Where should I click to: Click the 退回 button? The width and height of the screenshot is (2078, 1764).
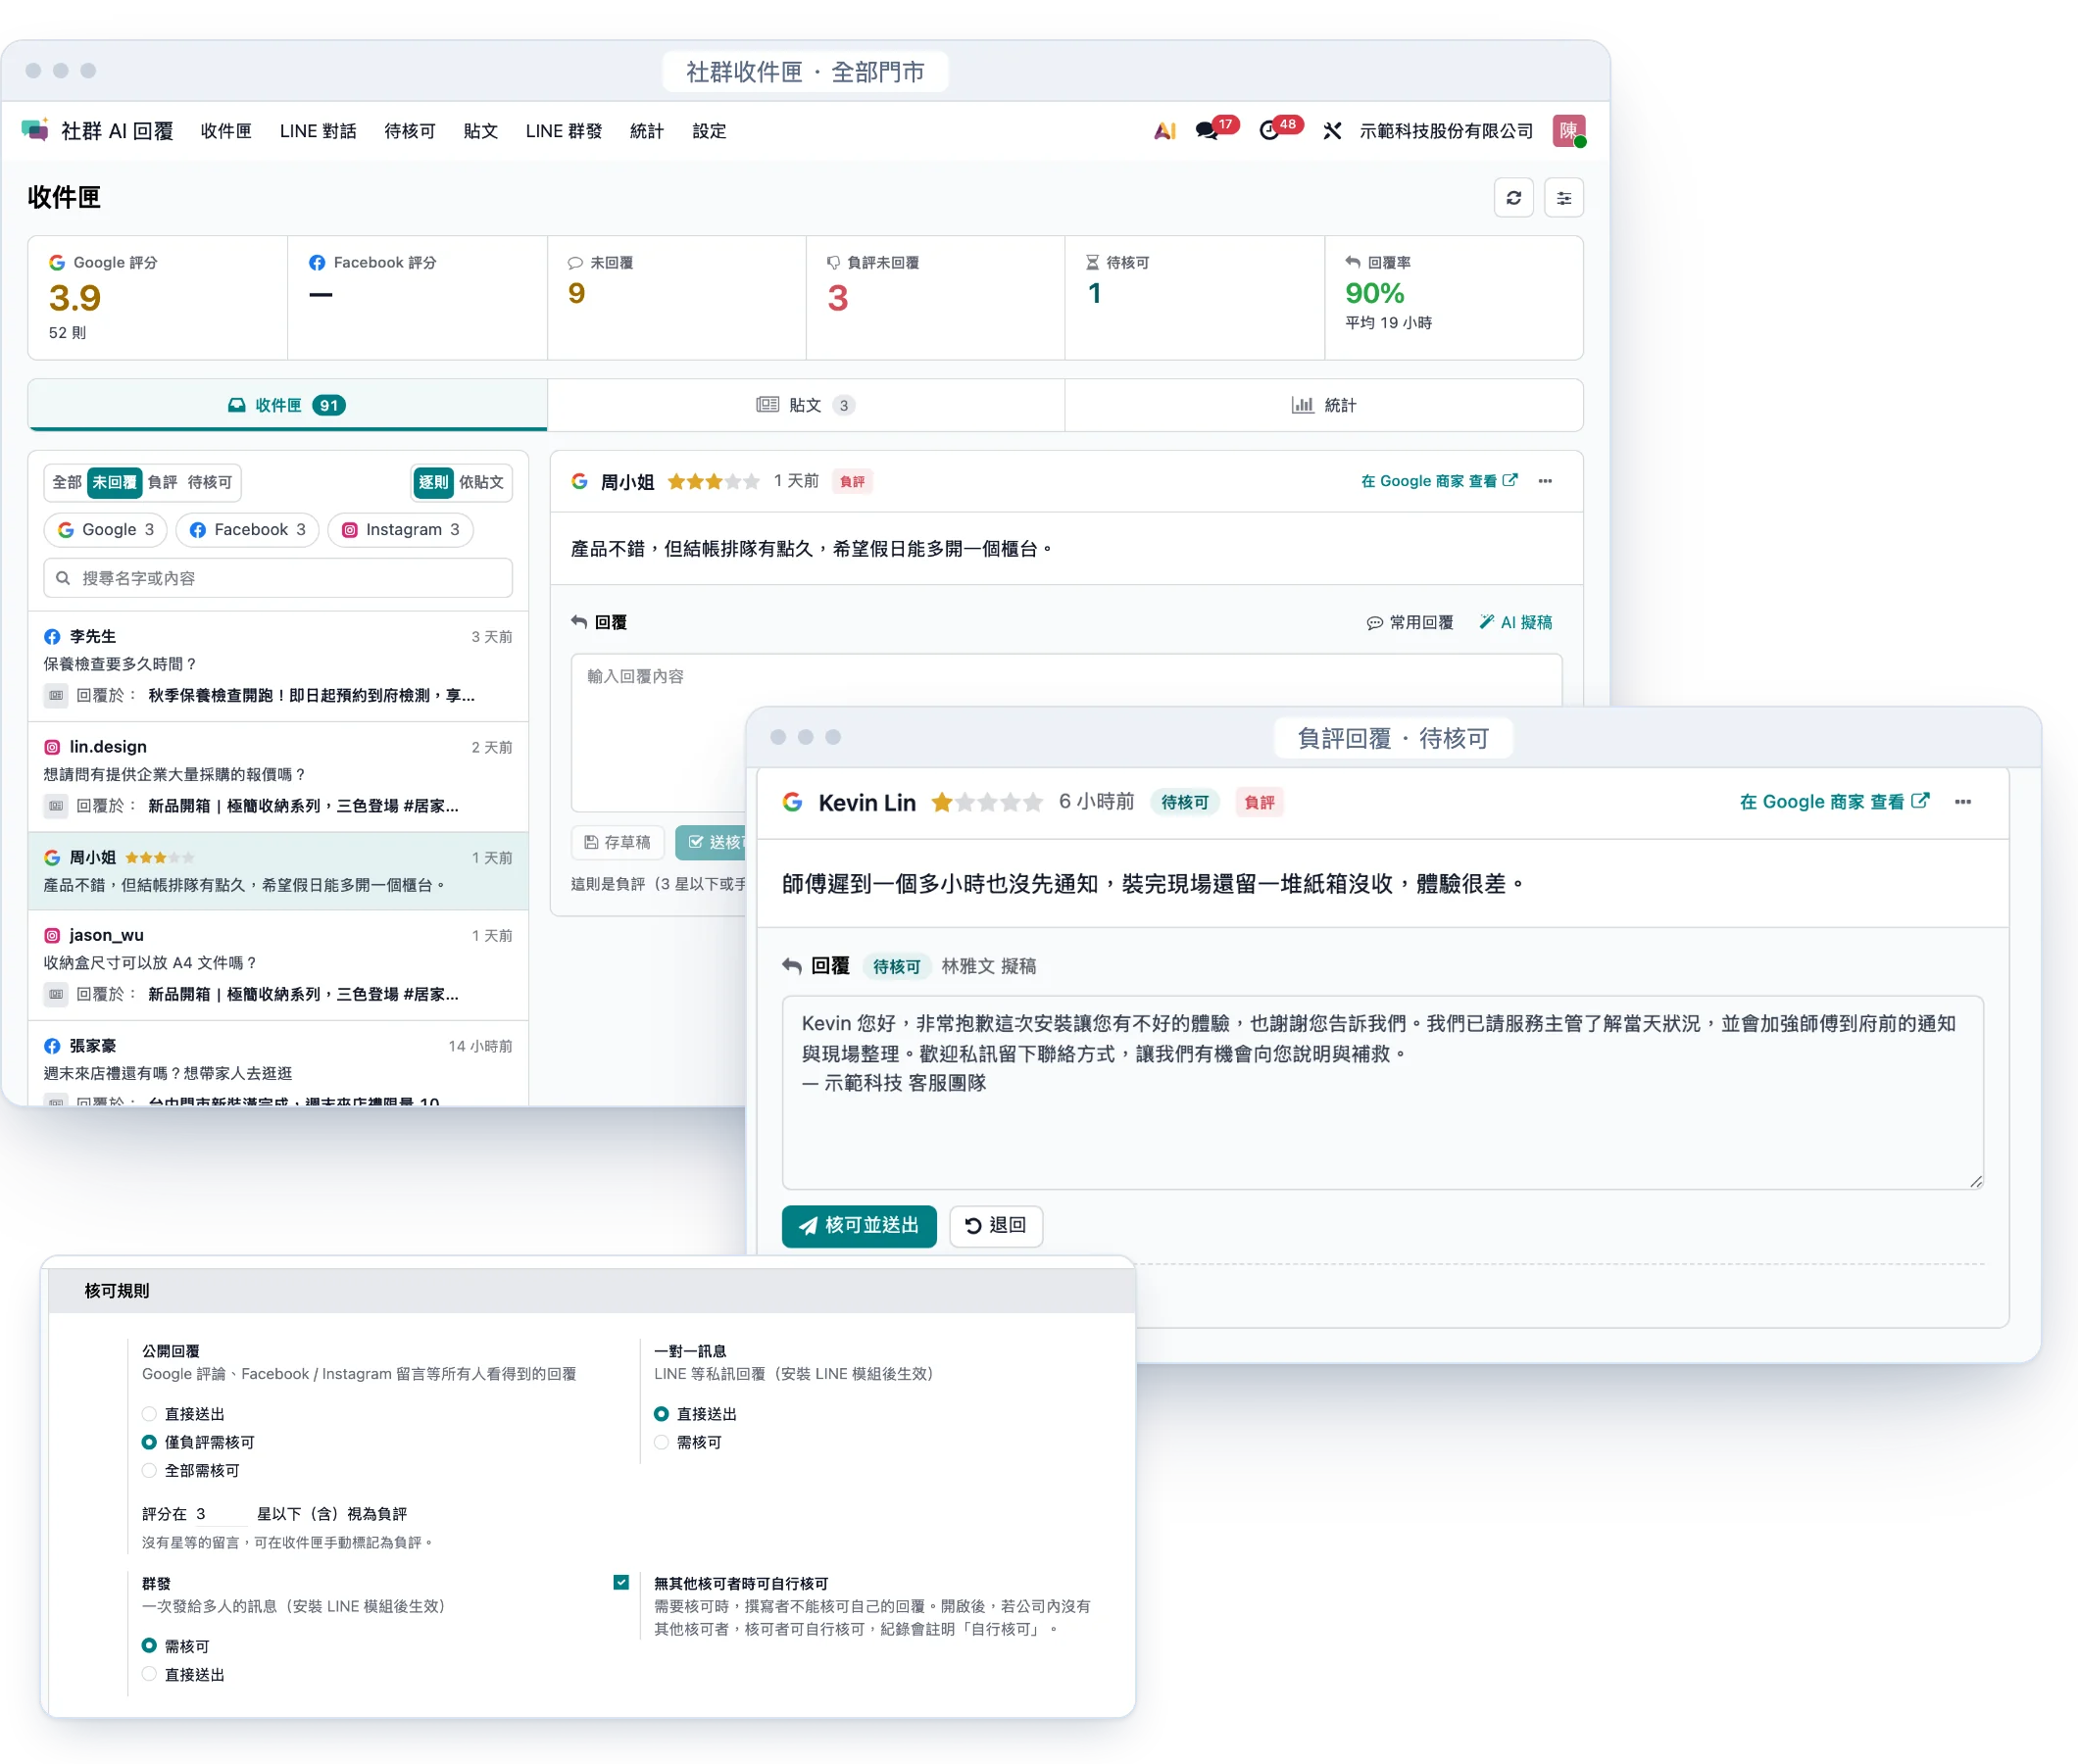click(x=996, y=1225)
